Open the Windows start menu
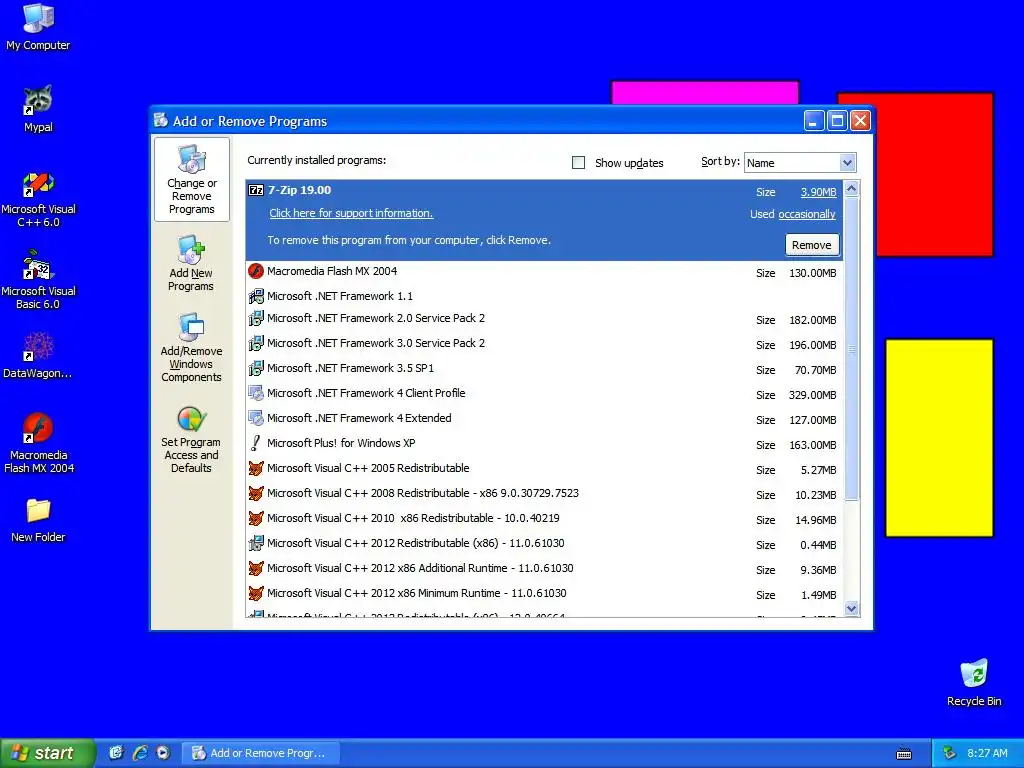This screenshot has height=768, width=1024. click(x=47, y=753)
